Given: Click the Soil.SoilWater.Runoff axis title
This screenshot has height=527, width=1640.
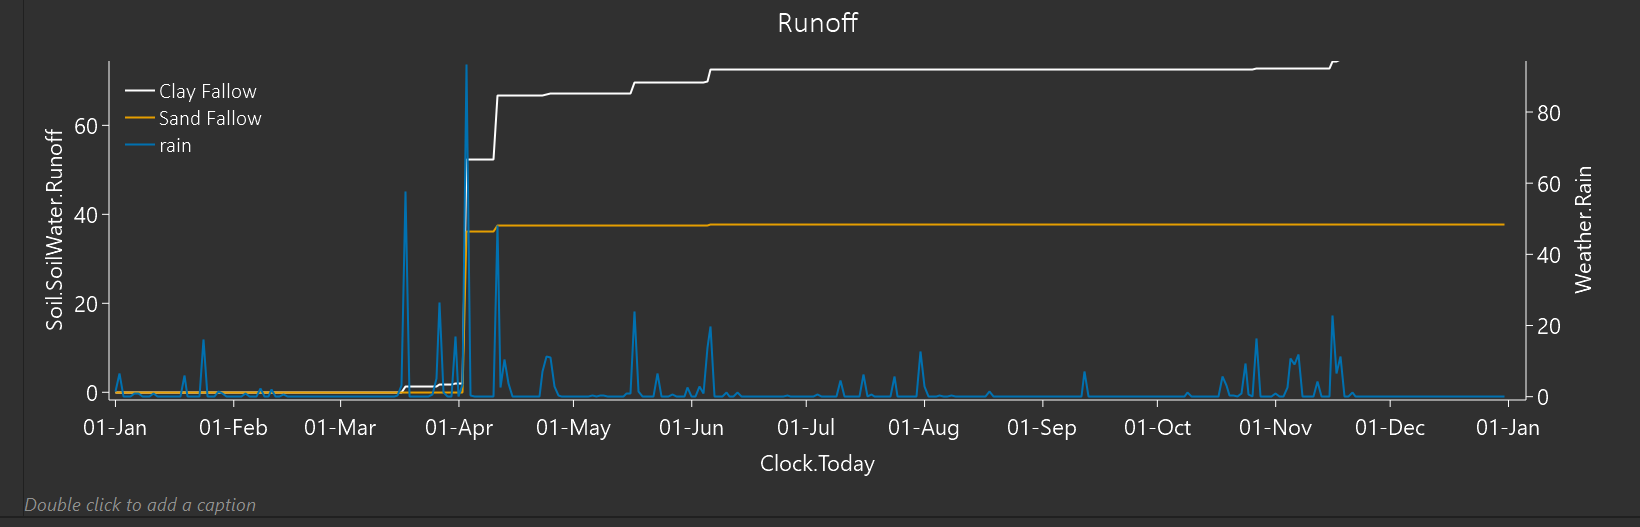Looking at the screenshot, I should (x=54, y=229).
